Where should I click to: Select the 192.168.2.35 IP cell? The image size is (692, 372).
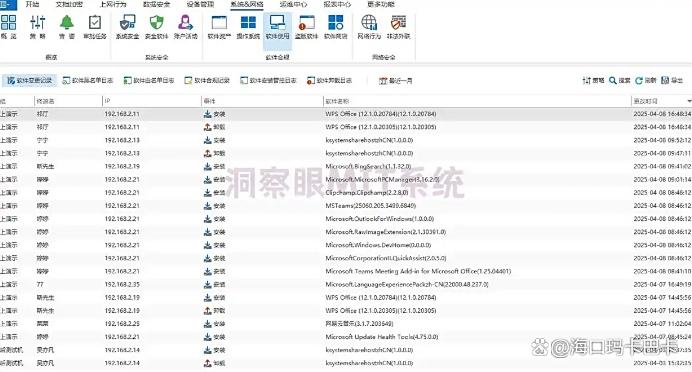click(x=122, y=284)
